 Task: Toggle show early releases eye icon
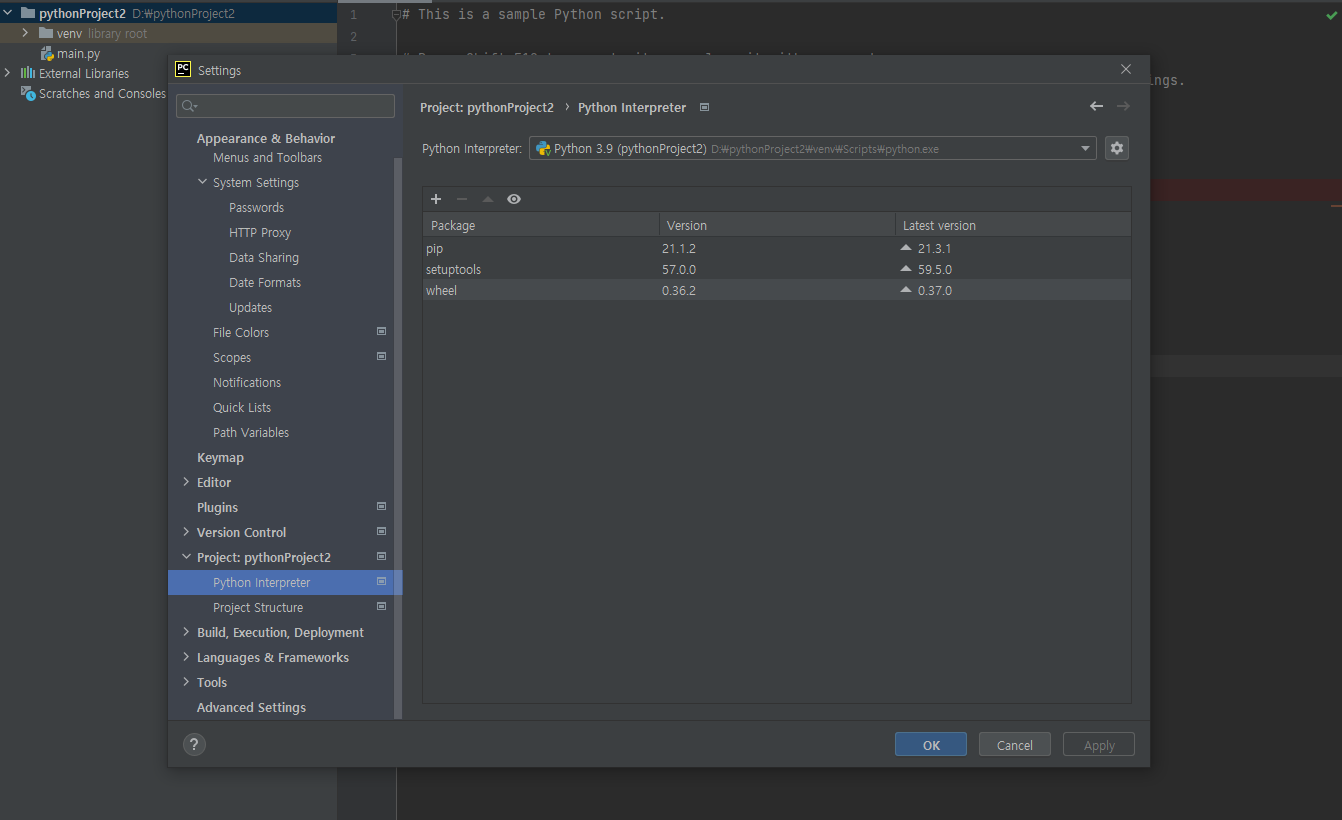tap(514, 199)
